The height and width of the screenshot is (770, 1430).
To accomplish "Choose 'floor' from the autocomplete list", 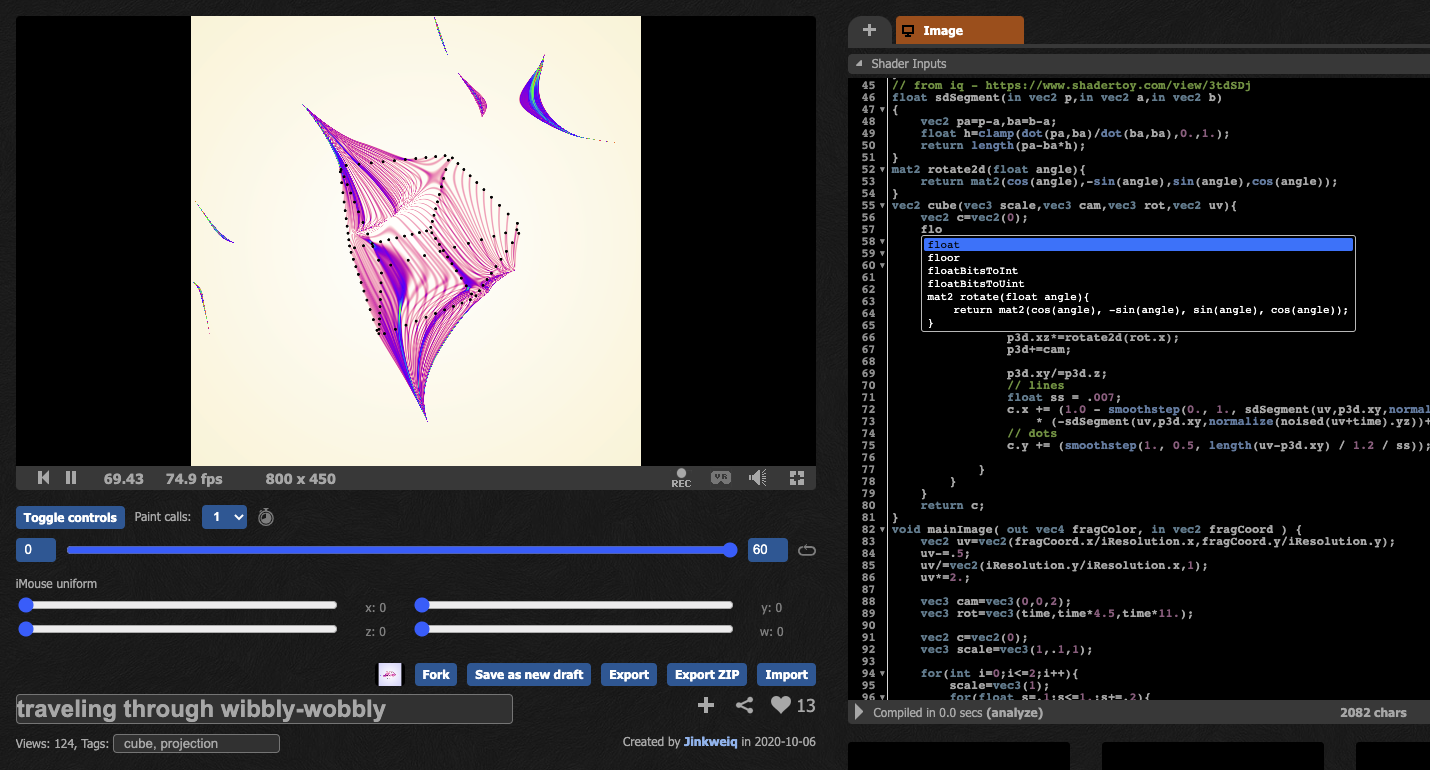I will pyautogui.click(x=1138, y=258).
